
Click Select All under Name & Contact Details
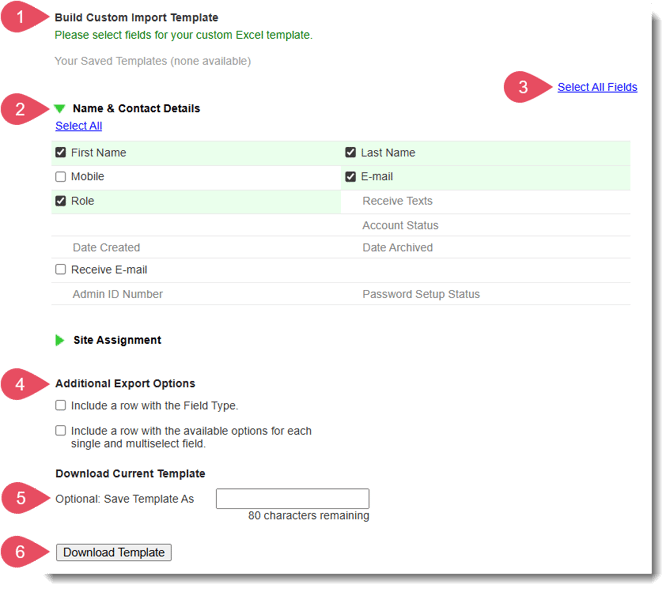(x=78, y=126)
